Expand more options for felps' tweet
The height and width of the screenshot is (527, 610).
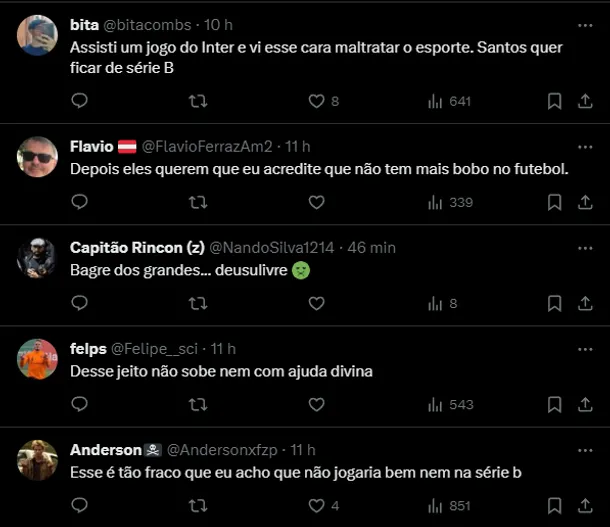[x=585, y=348]
